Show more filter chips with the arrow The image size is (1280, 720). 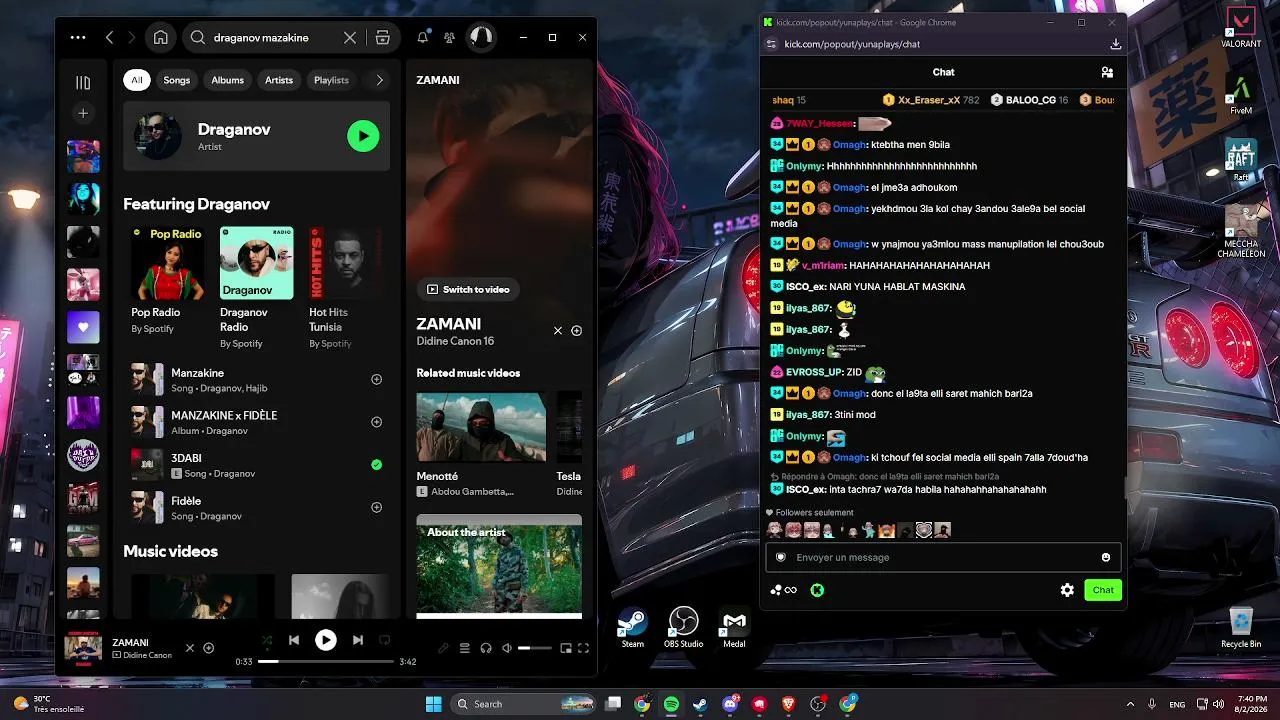pyautogui.click(x=379, y=80)
